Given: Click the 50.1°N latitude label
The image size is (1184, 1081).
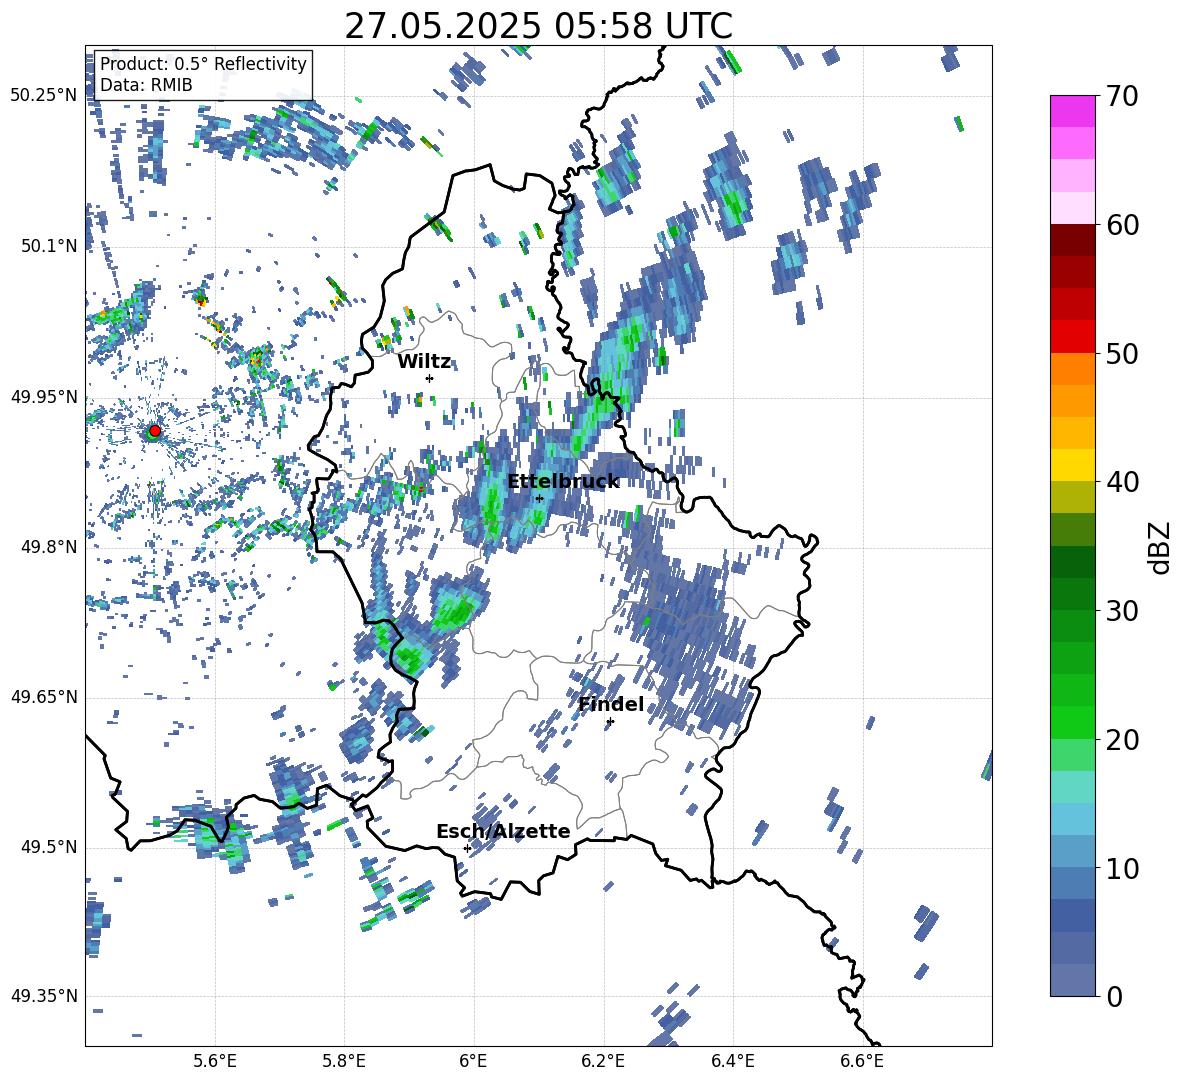Looking at the screenshot, I should pos(49,246).
